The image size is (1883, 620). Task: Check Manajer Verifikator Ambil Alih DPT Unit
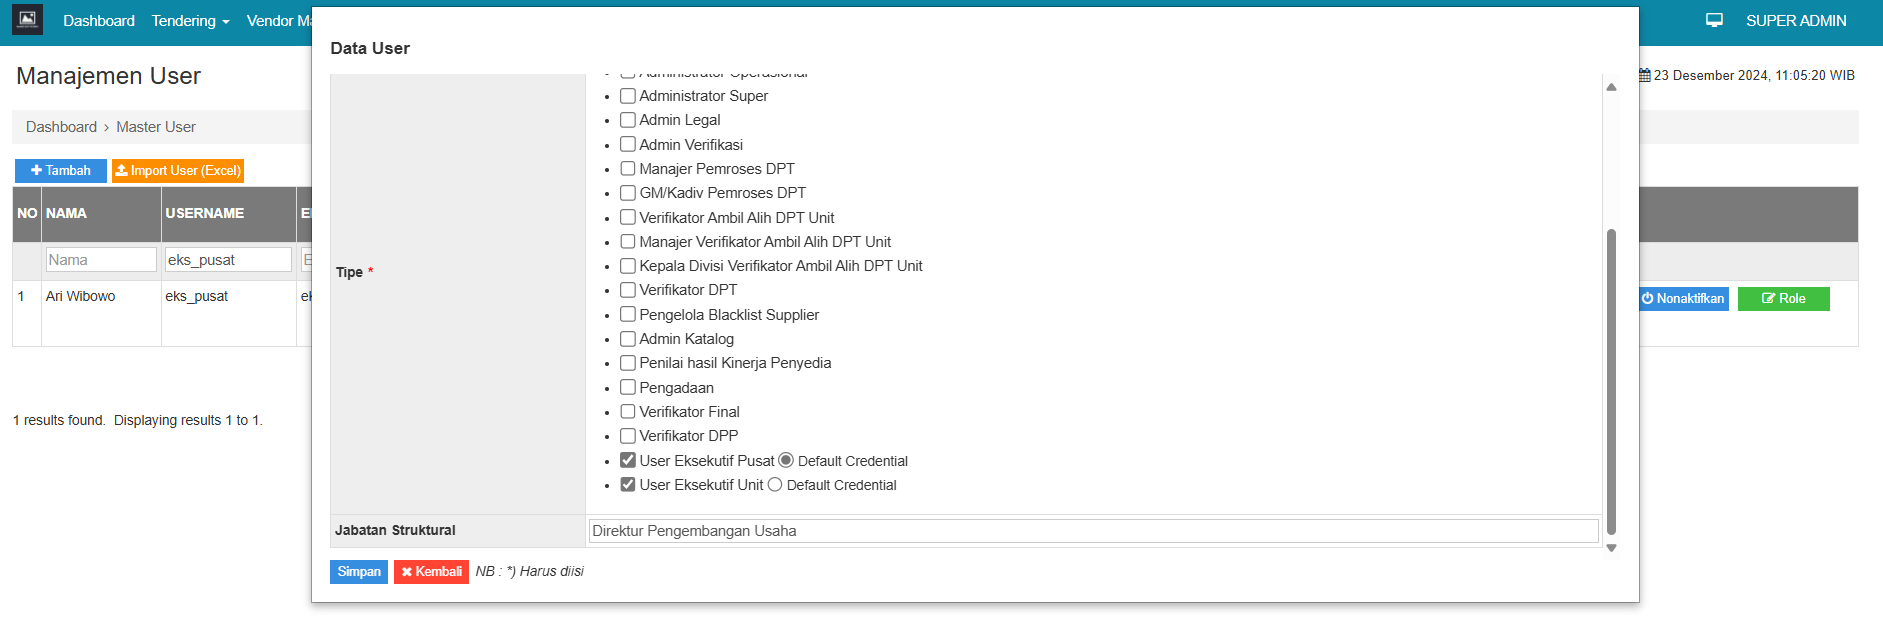[628, 241]
